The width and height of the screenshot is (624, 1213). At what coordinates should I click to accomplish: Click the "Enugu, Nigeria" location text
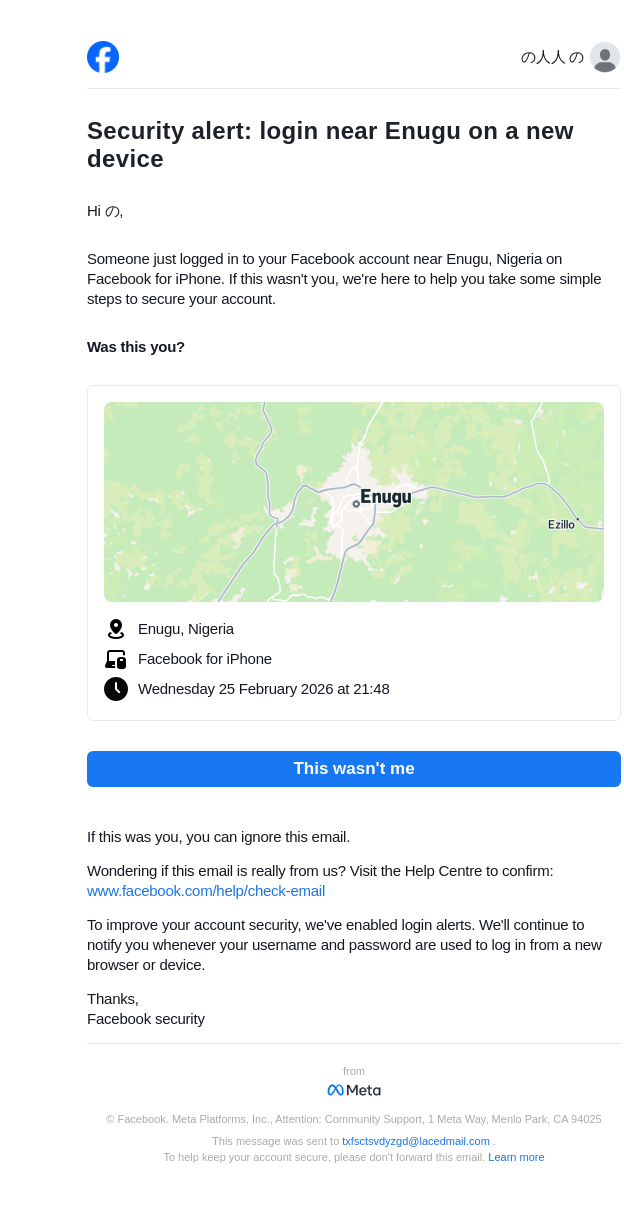point(186,629)
